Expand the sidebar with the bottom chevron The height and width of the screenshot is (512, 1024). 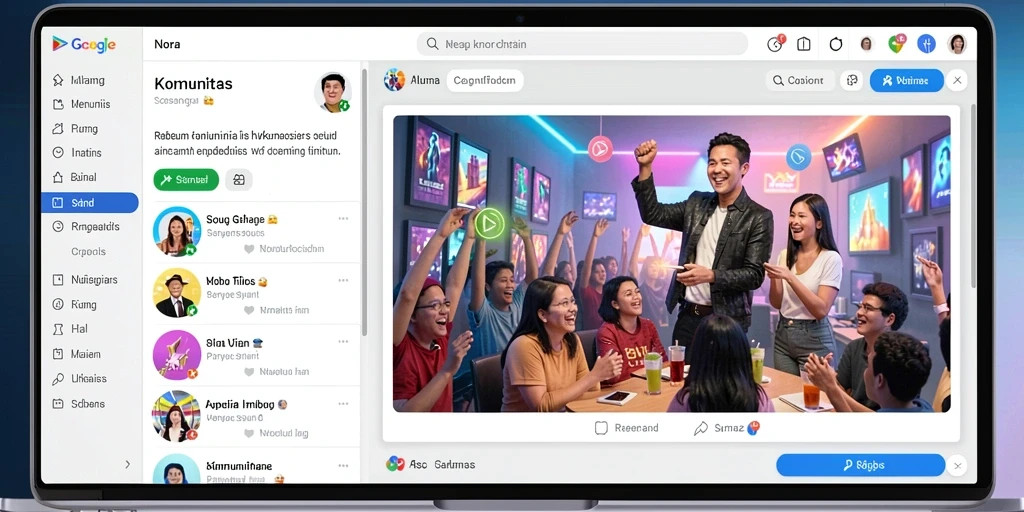click(127, 464)
